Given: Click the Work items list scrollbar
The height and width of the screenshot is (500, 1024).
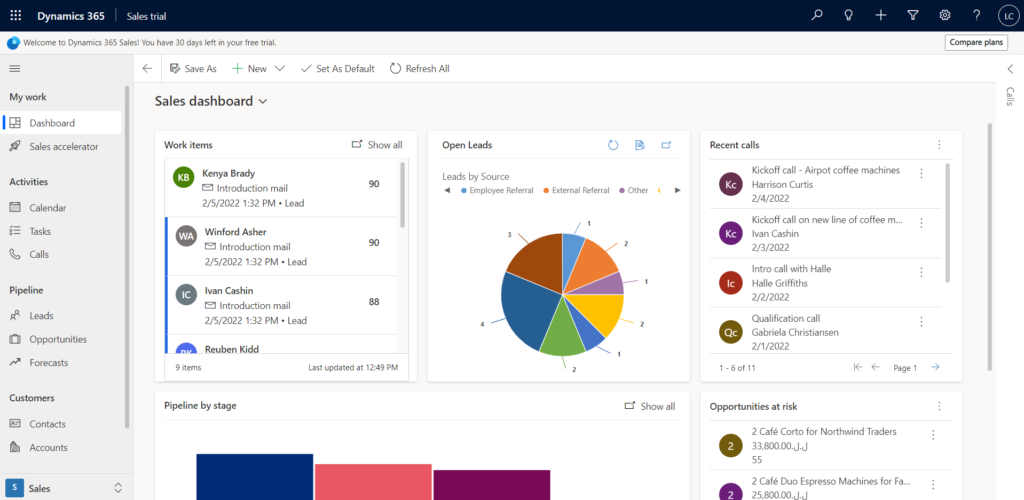Looking at the screenshot, I should [402, 196].
